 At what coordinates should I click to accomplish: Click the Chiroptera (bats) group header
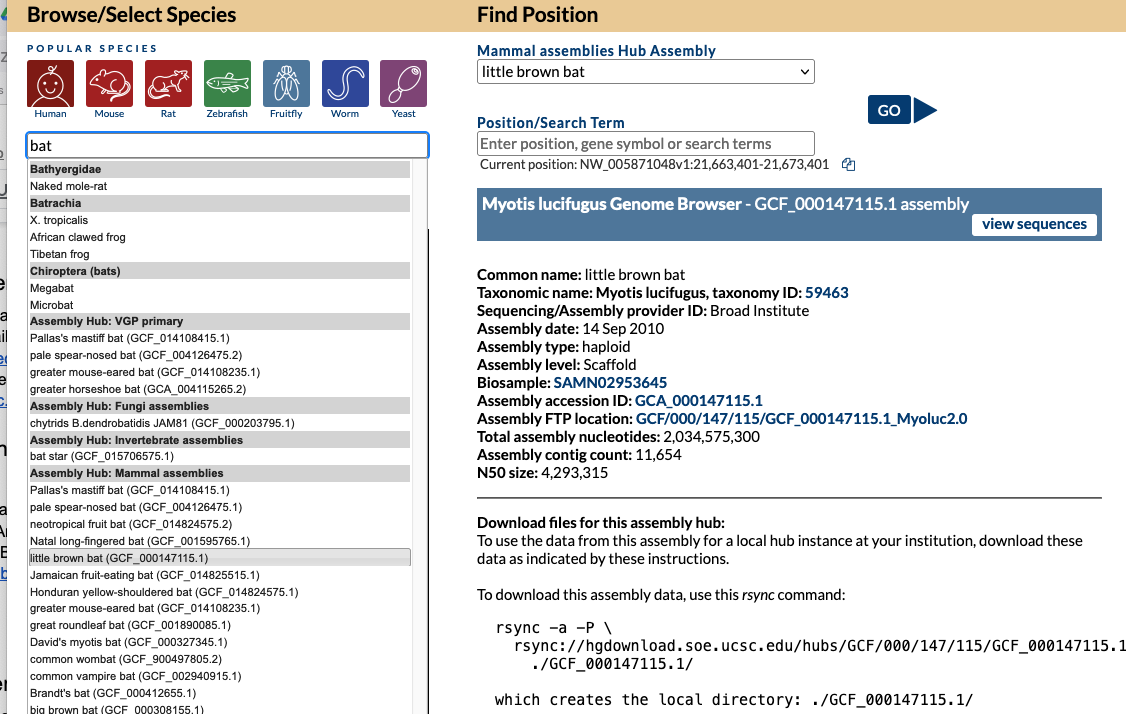(220, 272)
